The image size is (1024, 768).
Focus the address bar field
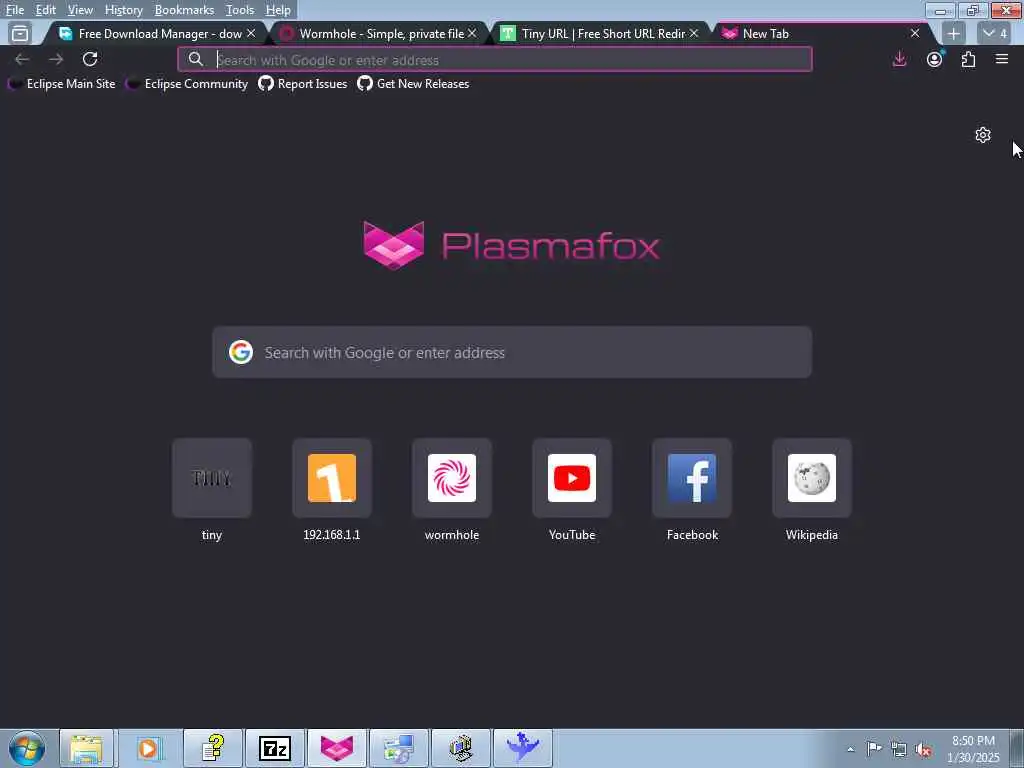pyautogui.click(x=495, y=59)
